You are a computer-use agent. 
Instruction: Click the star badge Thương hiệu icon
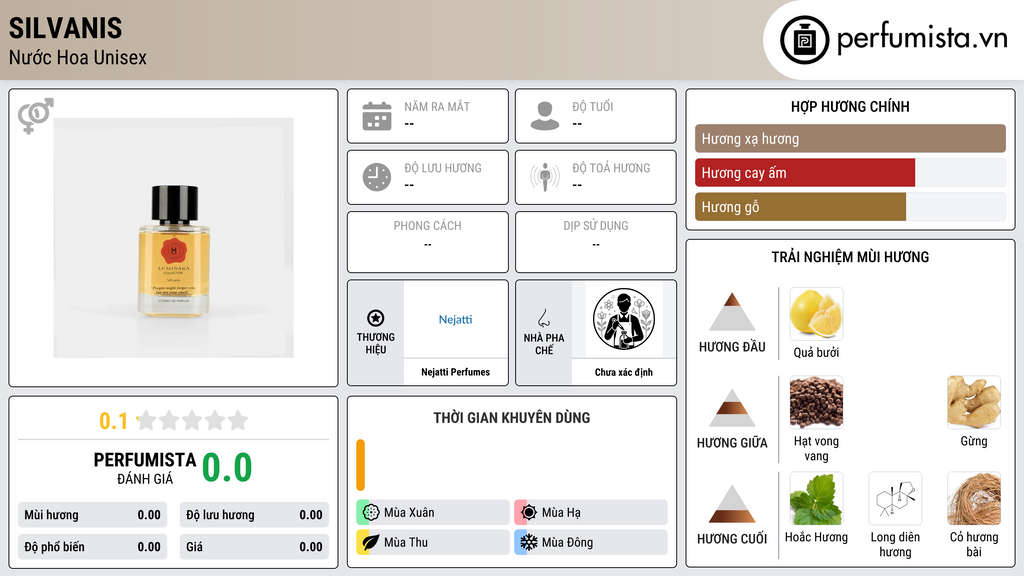[x=376, y=318]
